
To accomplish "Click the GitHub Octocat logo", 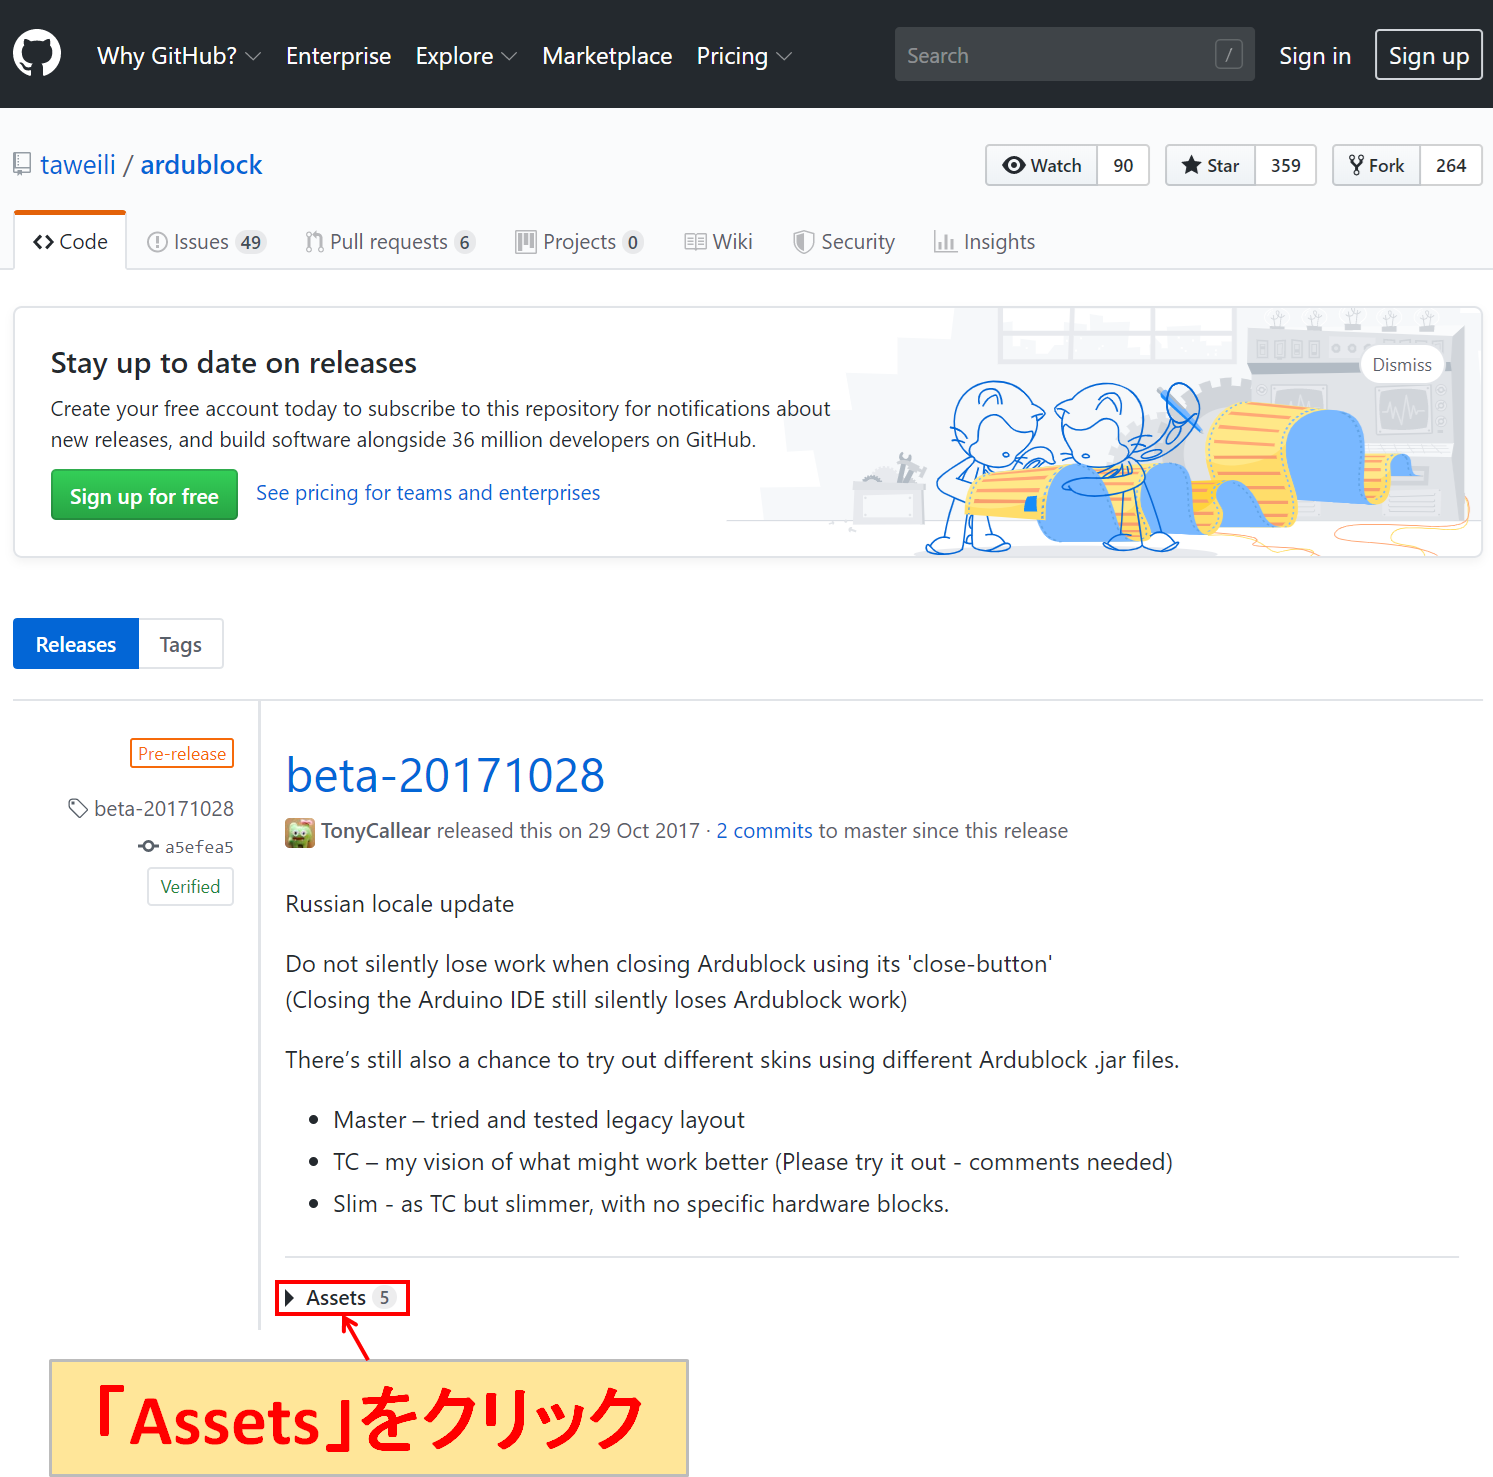I will pyautogui.click(x=37, y=54).
